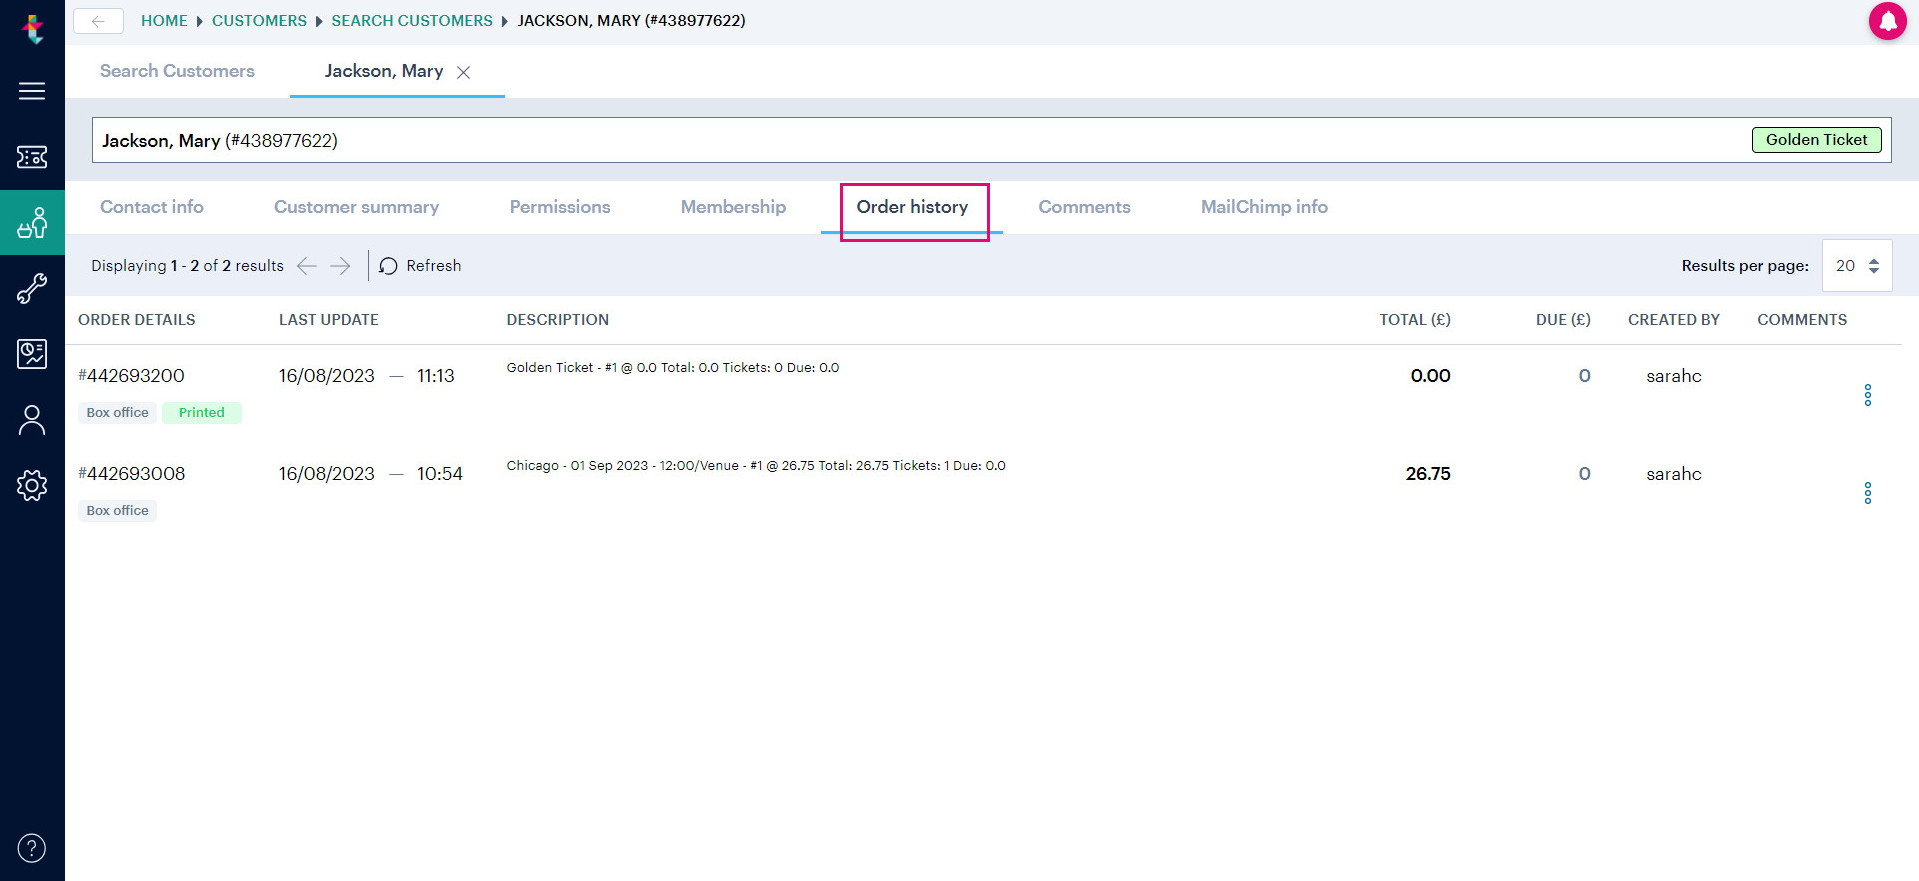The image size is (1919, 881).
Task: Open the hamburger menu in sidebar
Action: pyautogui.click(x=32, y=91)
